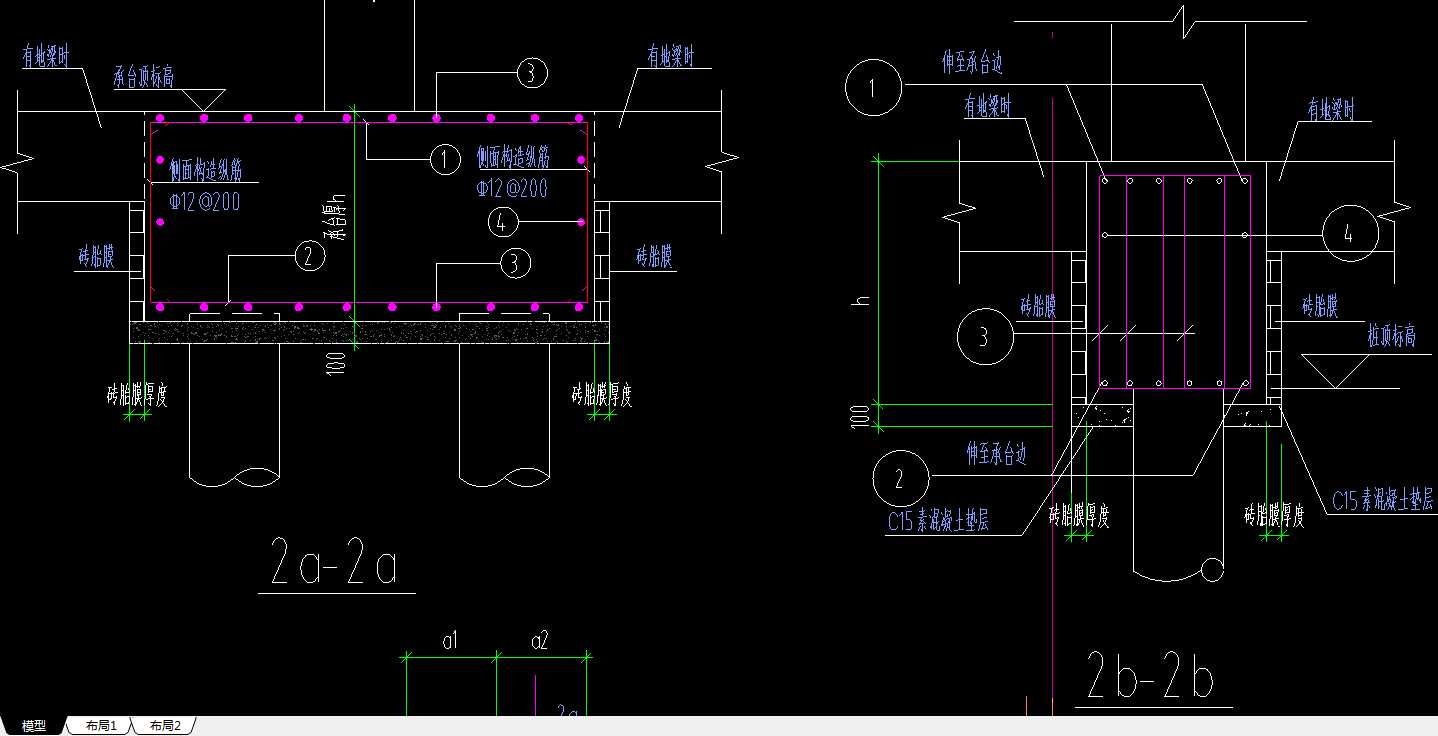Click callout bubble 2 in section 2b-2b
1438x736 pixels.
pos(900,478)
